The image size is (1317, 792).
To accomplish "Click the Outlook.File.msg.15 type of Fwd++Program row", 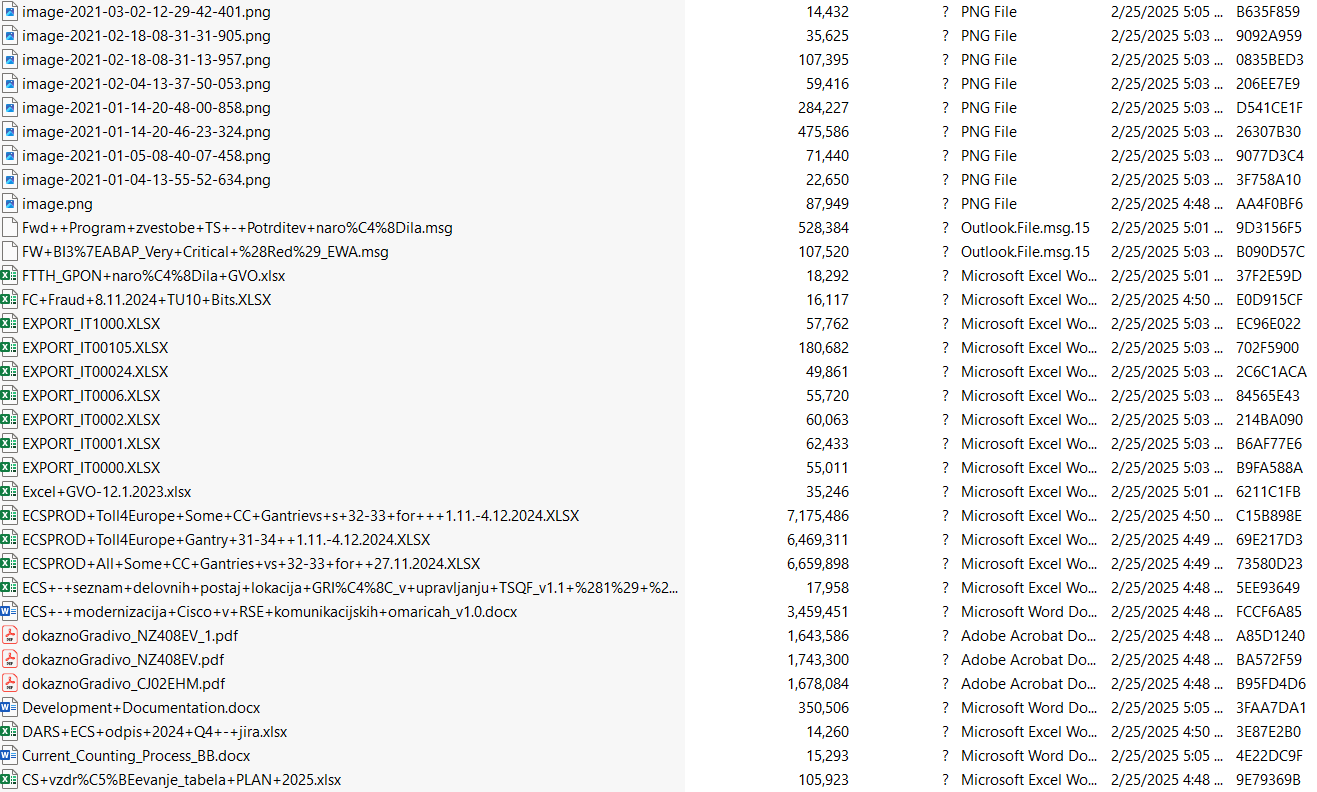I will coord(1026,228).
